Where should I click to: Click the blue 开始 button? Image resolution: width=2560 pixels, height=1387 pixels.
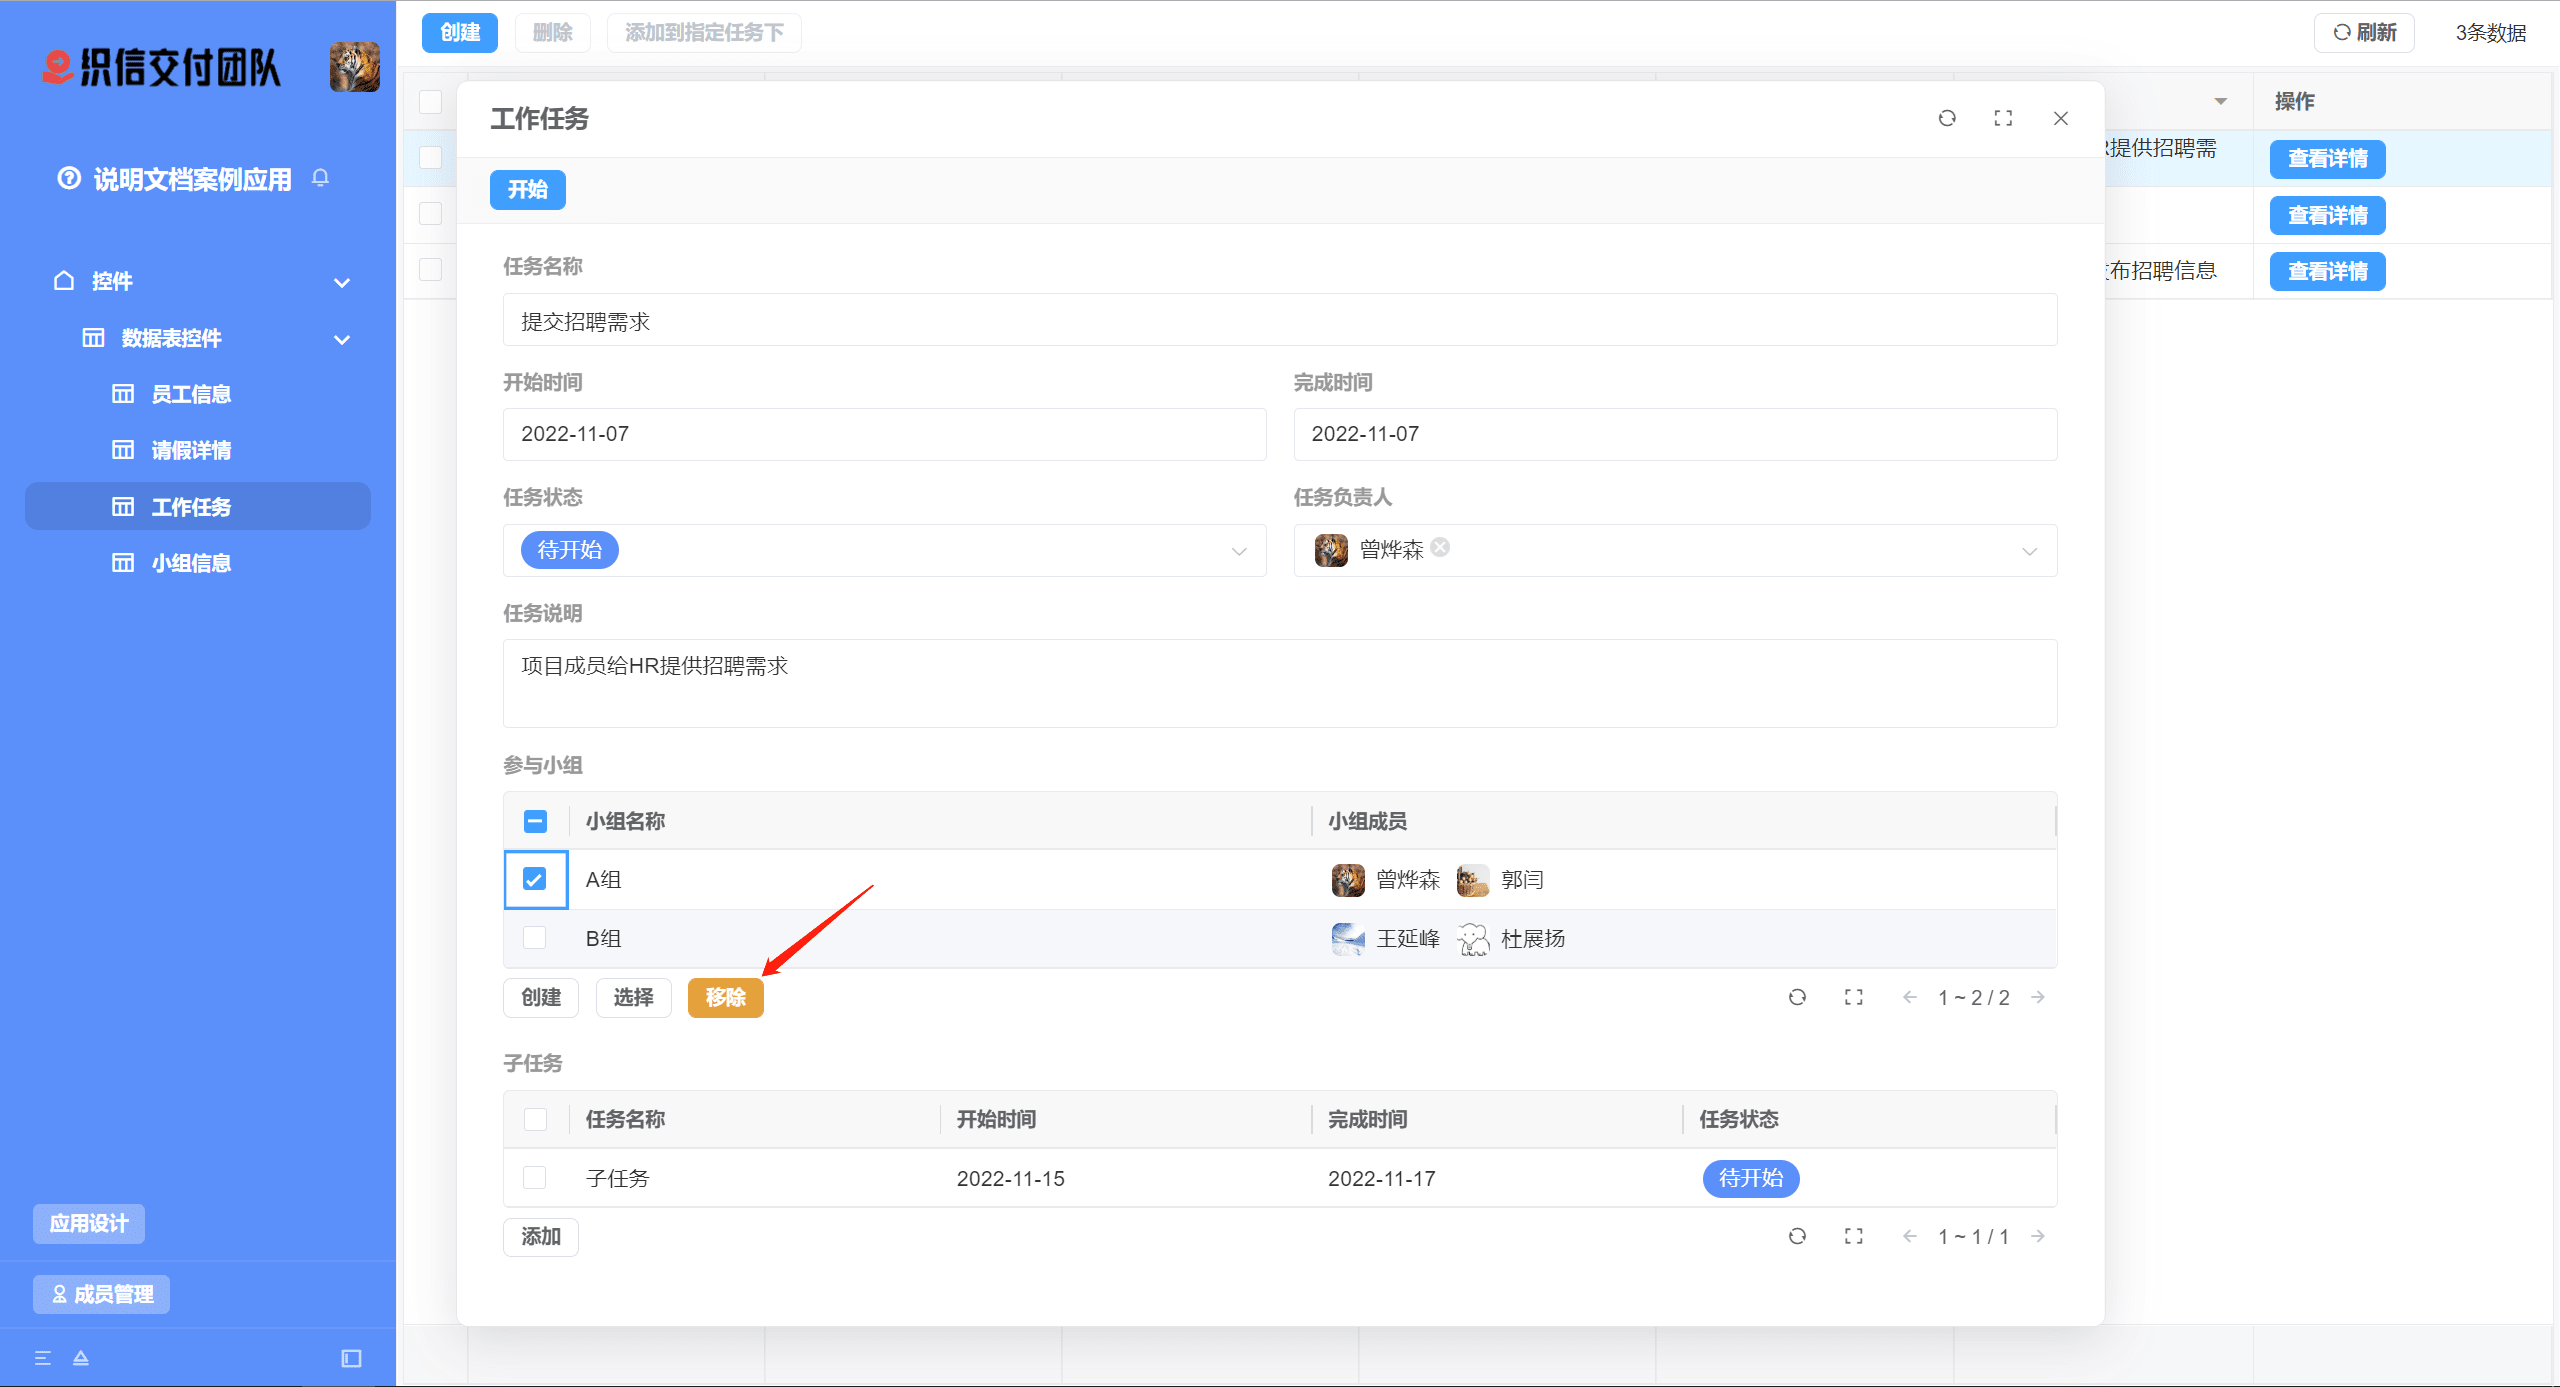(x=527, y=190)
